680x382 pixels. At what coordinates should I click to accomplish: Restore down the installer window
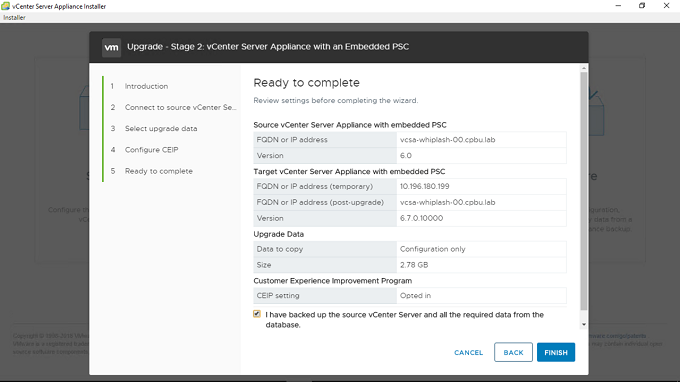coord(642,6)
